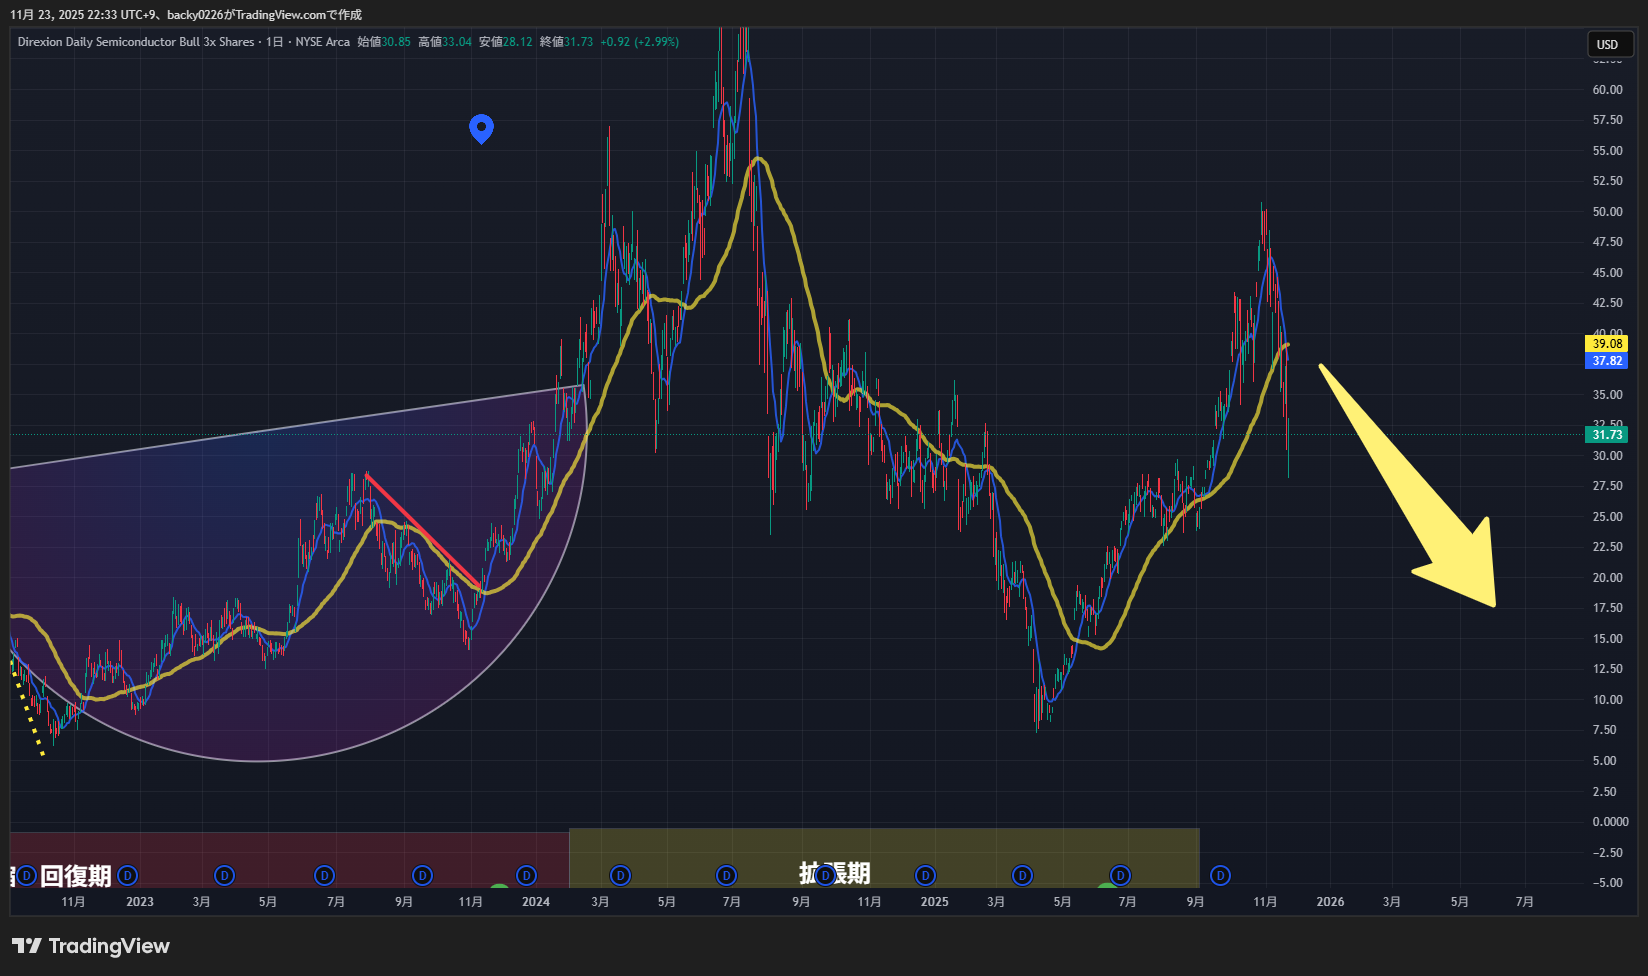Click the Direxion Daily Semiconductor Bull symbol title
This screenshot has width=1648, height=976.
coord(136,42)
